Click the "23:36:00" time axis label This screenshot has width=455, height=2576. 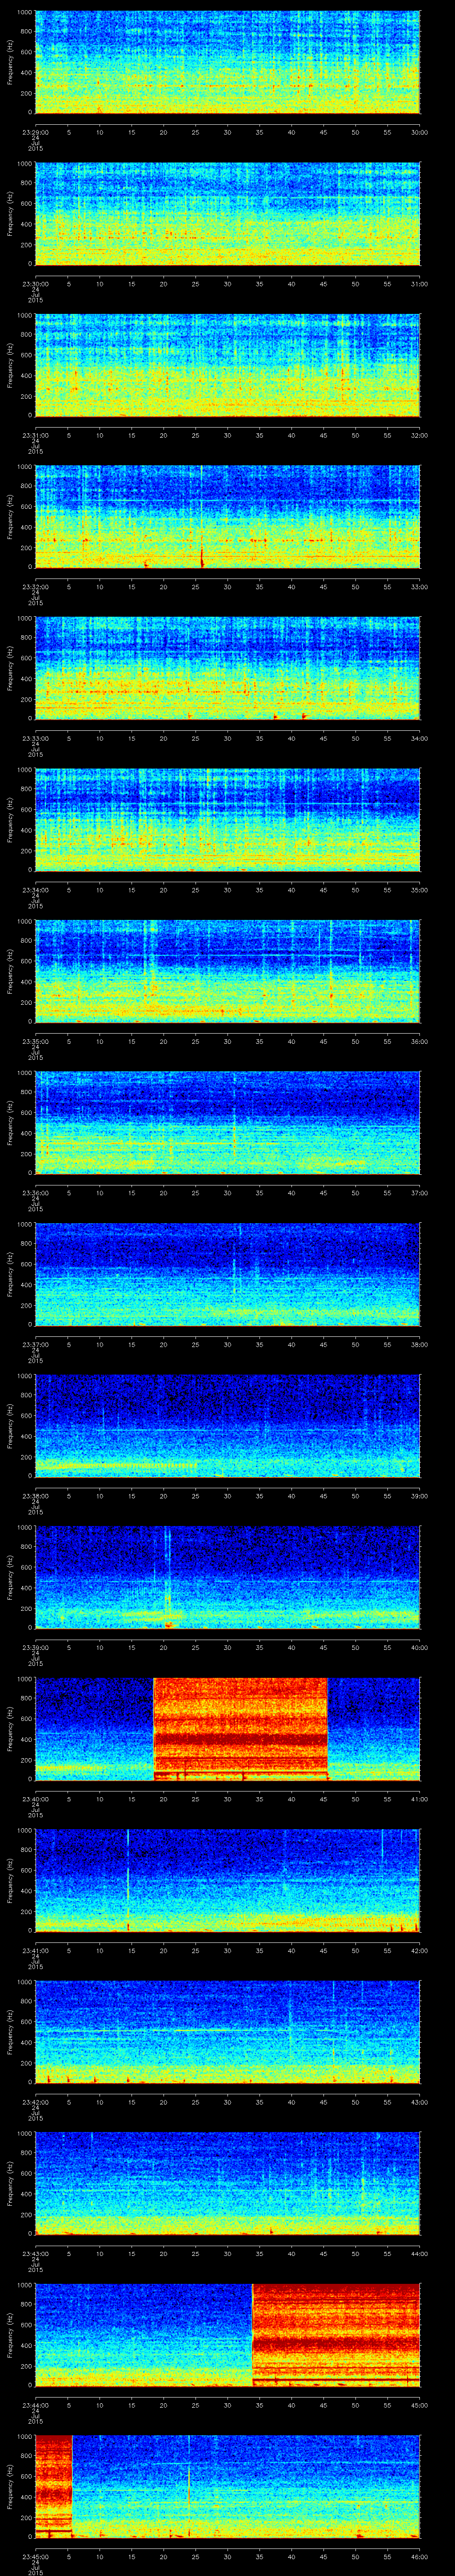(35, 1193)
